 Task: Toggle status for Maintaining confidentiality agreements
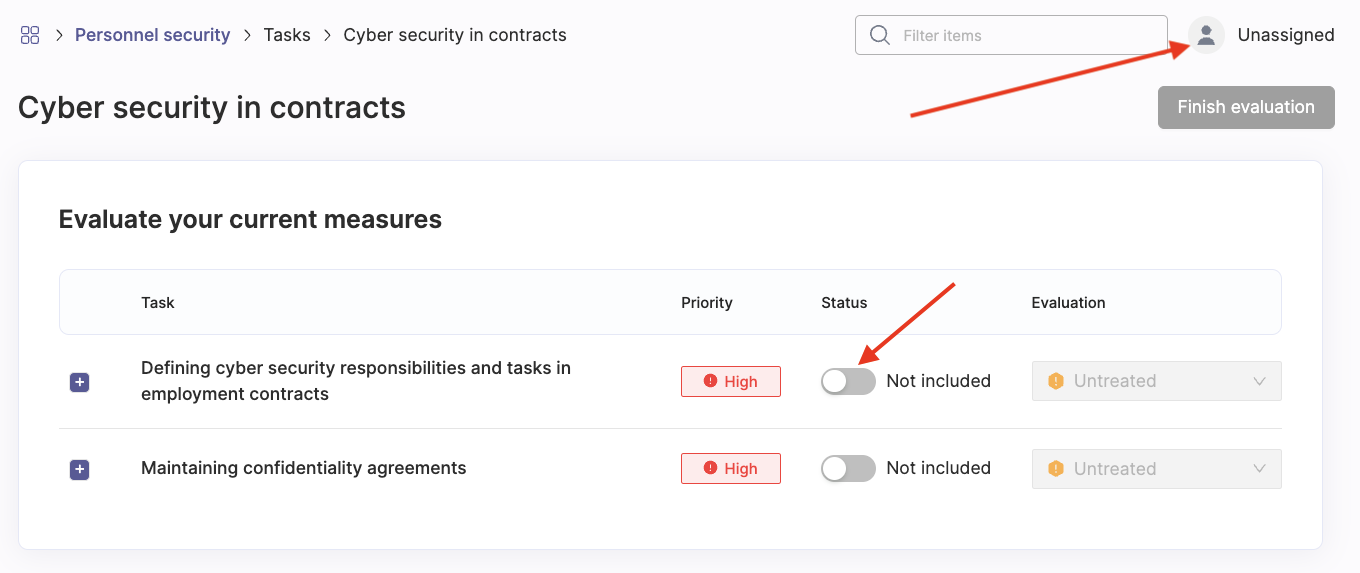point(848,468)
